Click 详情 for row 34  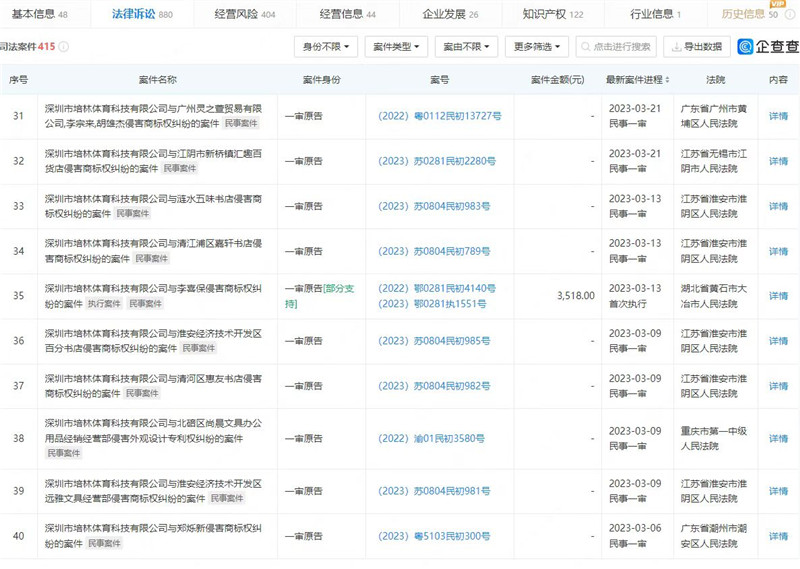click(x=778, y=251)
